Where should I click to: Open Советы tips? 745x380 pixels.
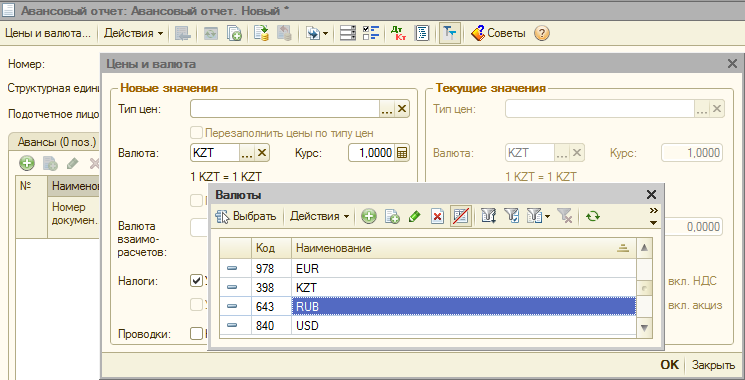pyautogui.click(x=498, y=33)
